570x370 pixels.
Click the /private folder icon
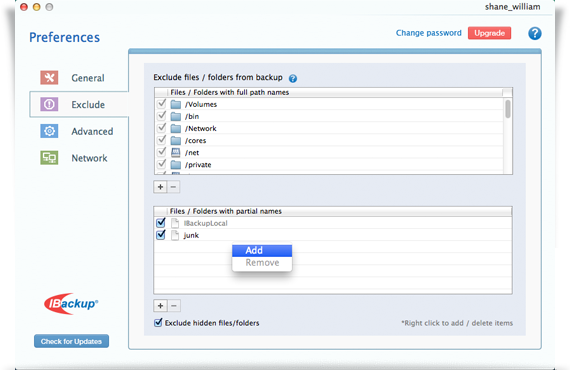click(x=176, y=165)
